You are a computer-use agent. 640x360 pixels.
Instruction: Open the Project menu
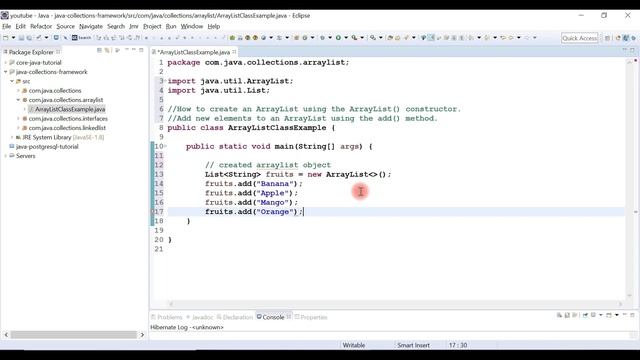(x=152, y=26)
